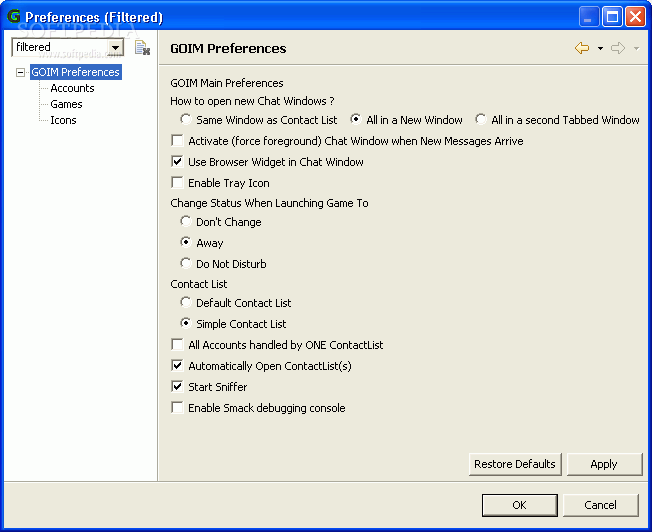Click the Restore Defaults button
The width and height of the screenshot is (652, 532).
click(x=515, y=464)
